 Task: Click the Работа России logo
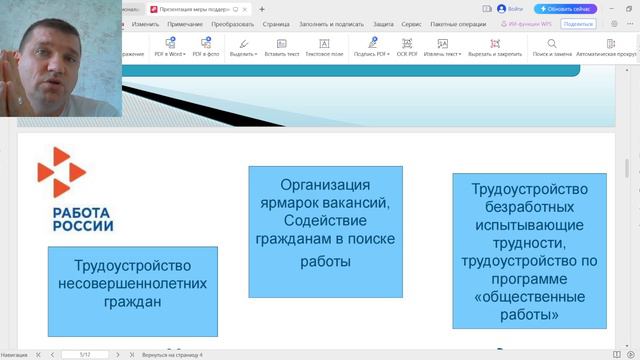(x=76, y=189)
